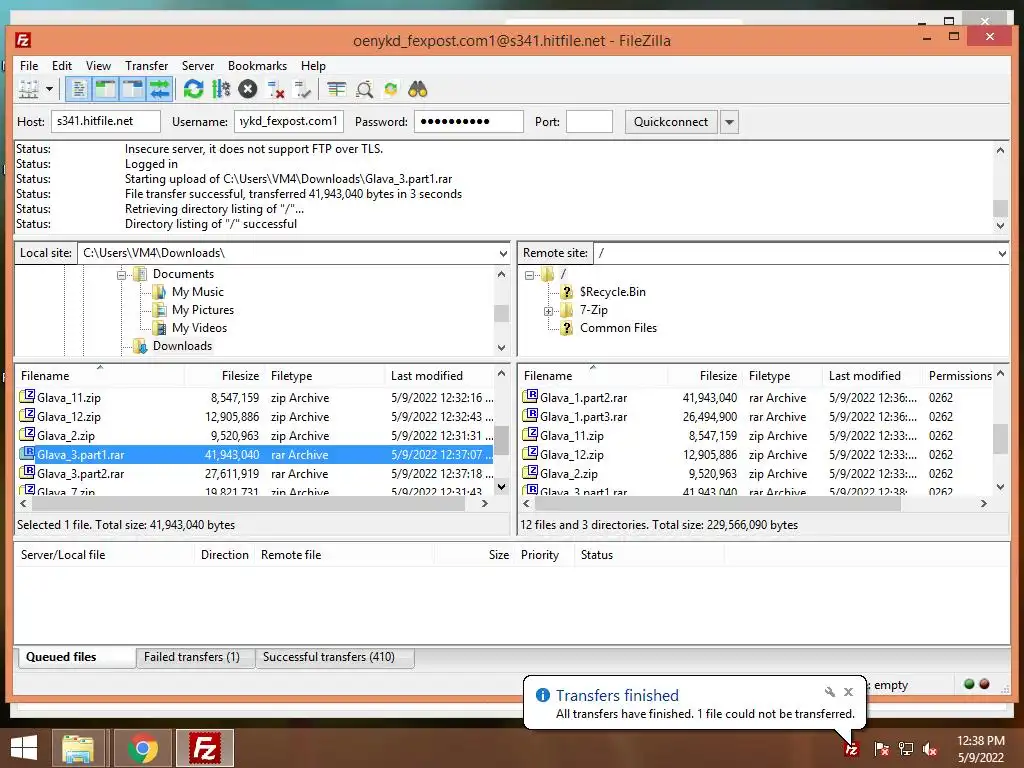Image resolution: width=1024 pixels, height=768 pixels.
Task: Refresh the file and folder lists
Action: (193, 89)
